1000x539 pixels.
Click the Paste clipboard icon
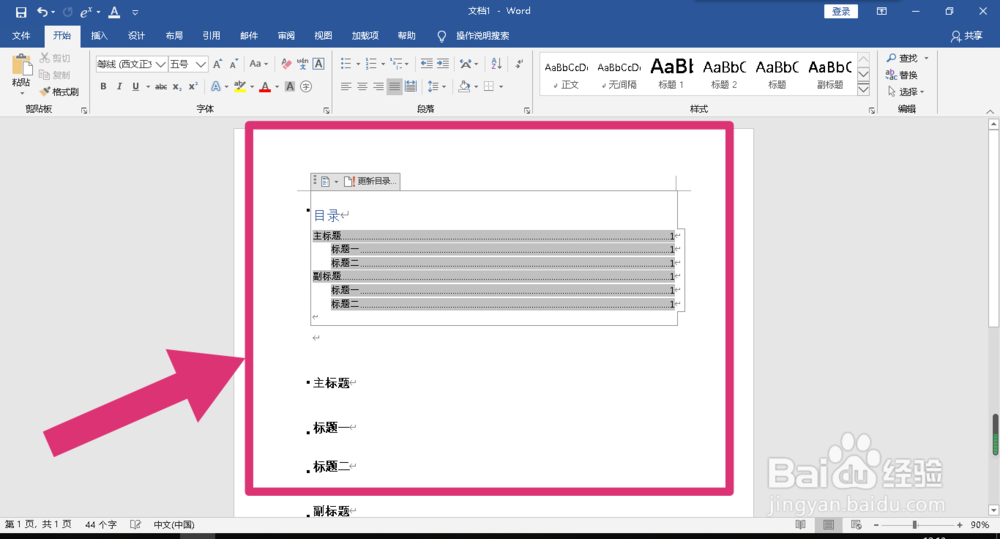click(x=21, y=65)
